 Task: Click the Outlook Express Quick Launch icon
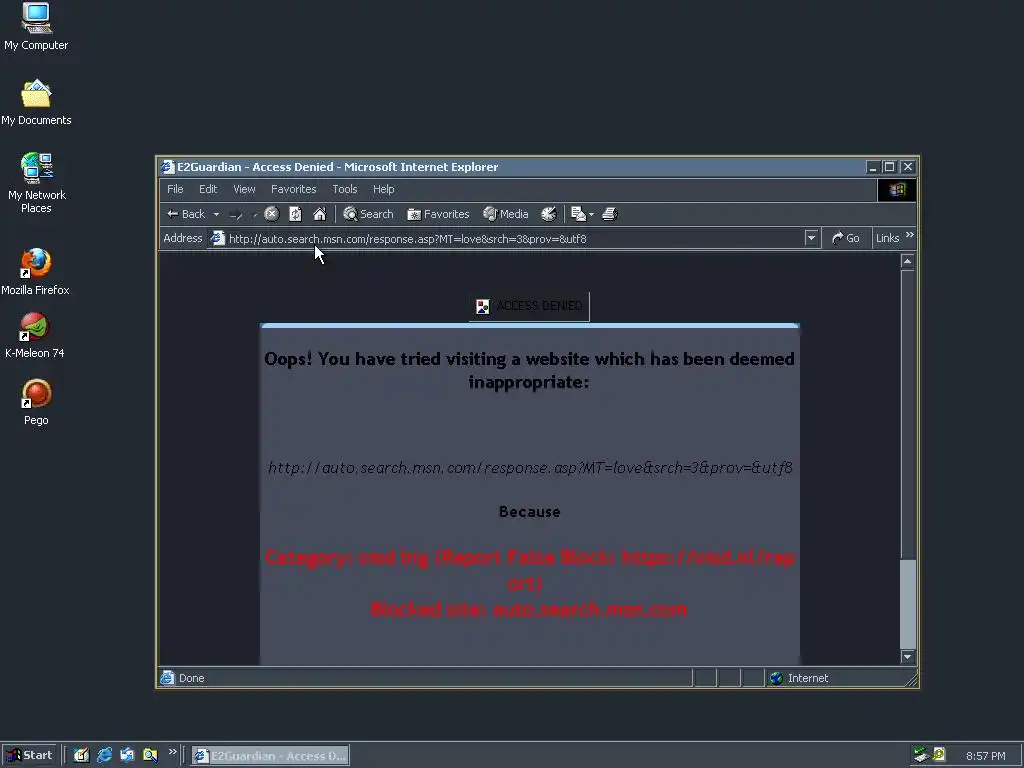click(x=127, y=756)
